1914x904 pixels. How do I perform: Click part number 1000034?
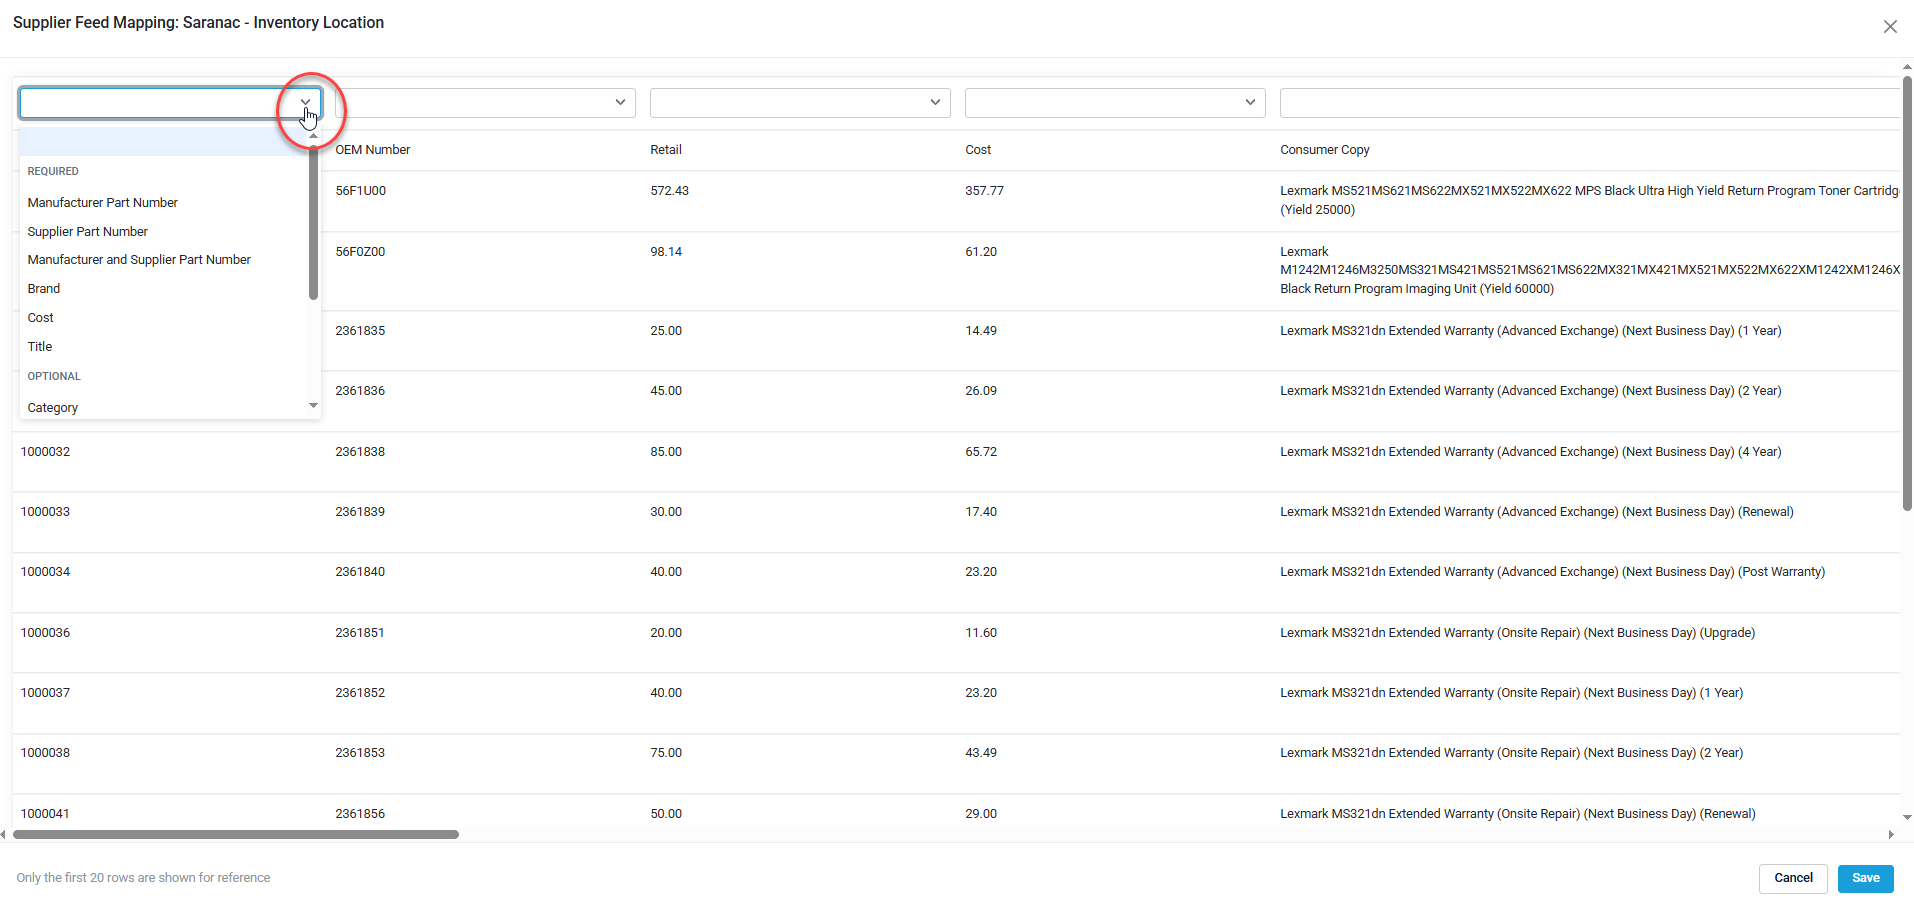45,572
